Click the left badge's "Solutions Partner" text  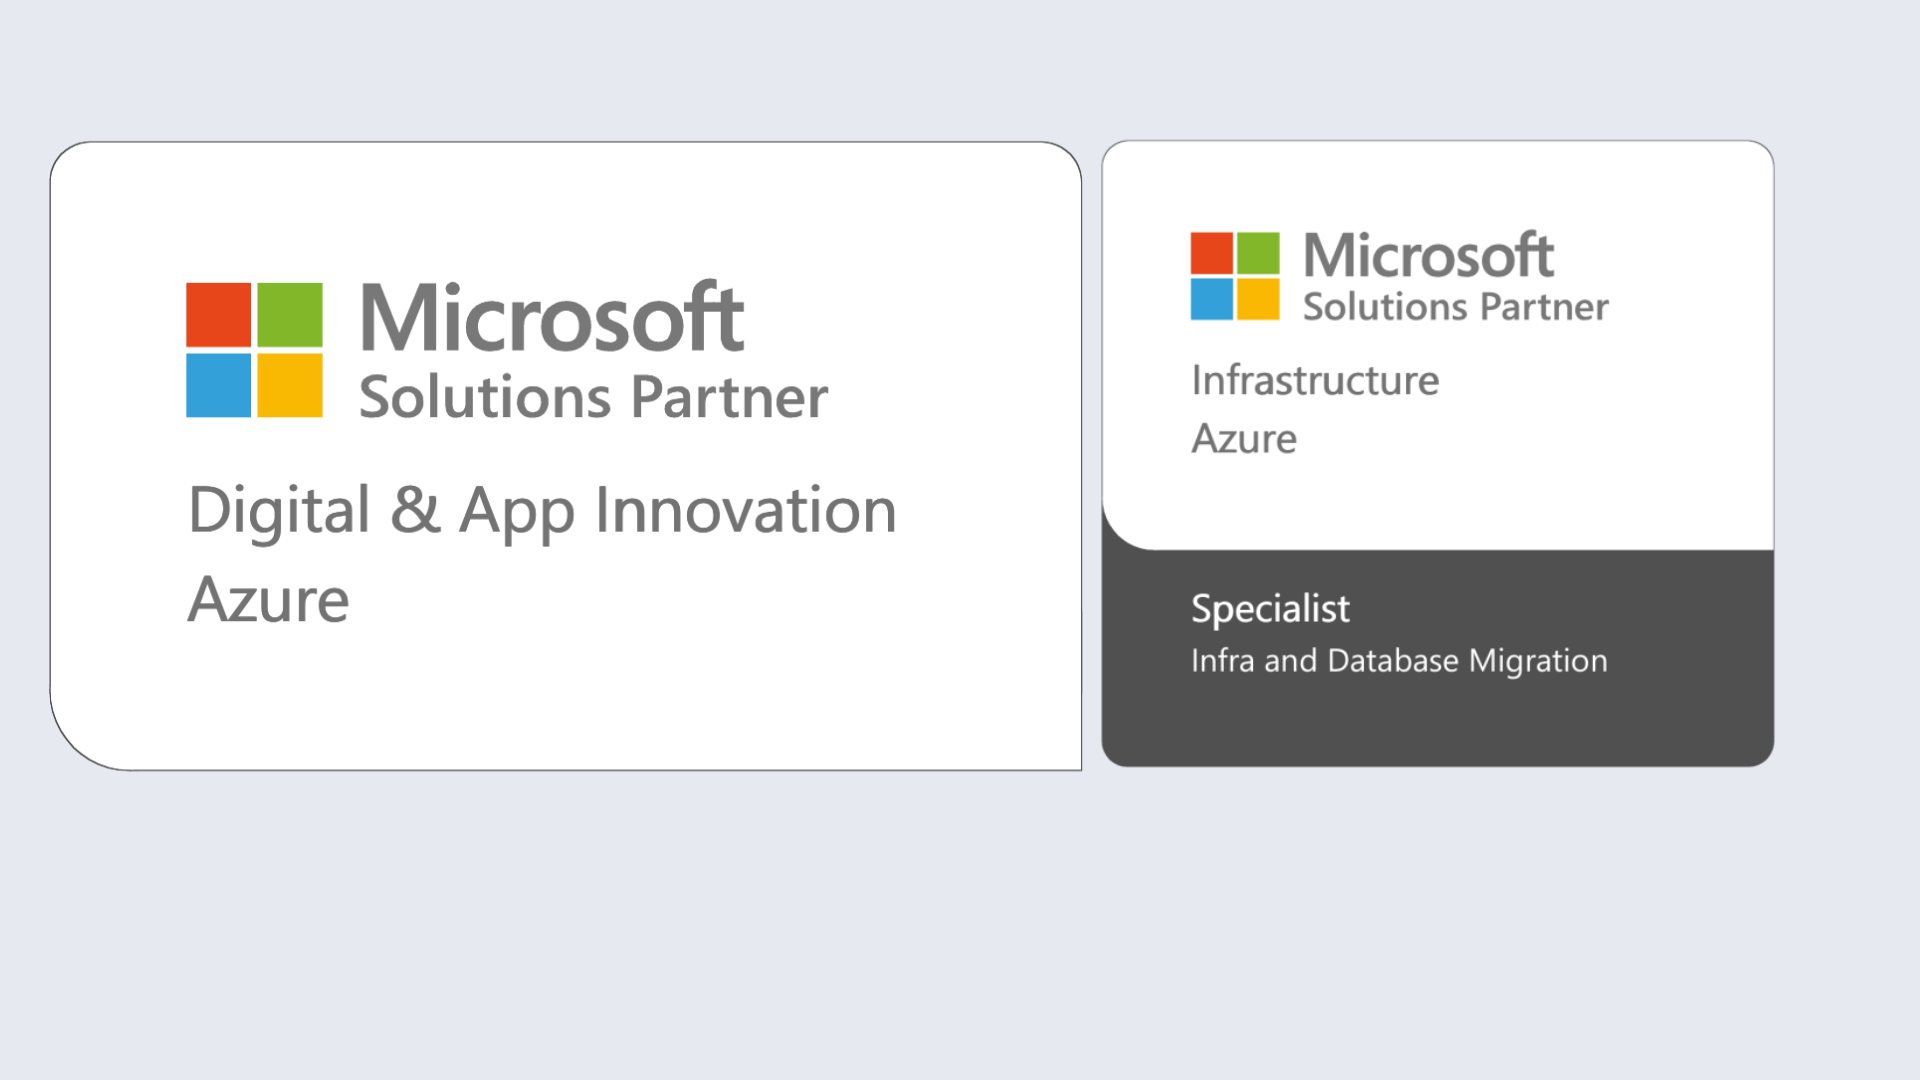(x=593, y=397)
